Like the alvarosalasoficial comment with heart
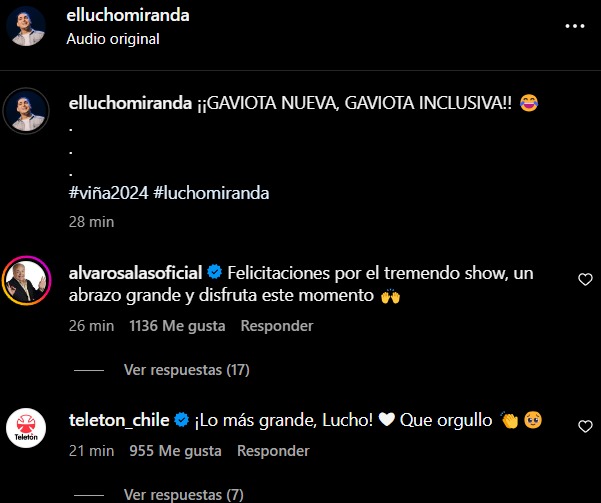601x503 pixels. [585, 279]
